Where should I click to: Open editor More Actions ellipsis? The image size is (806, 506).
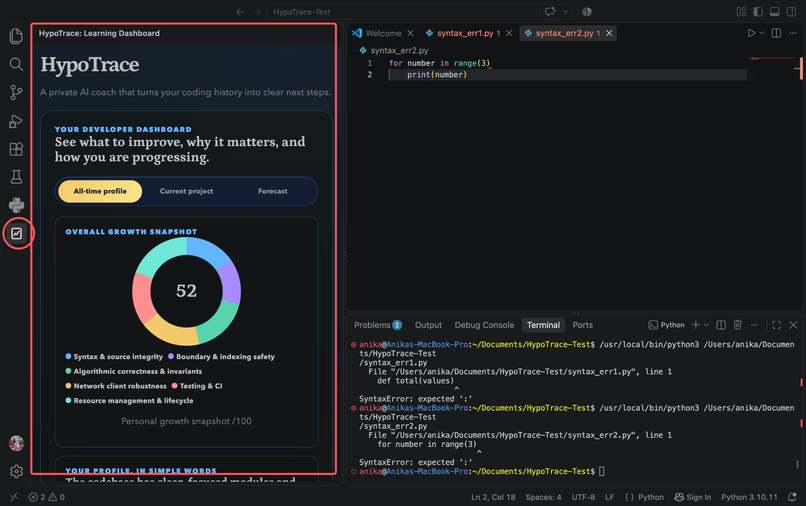pos(793,33)
